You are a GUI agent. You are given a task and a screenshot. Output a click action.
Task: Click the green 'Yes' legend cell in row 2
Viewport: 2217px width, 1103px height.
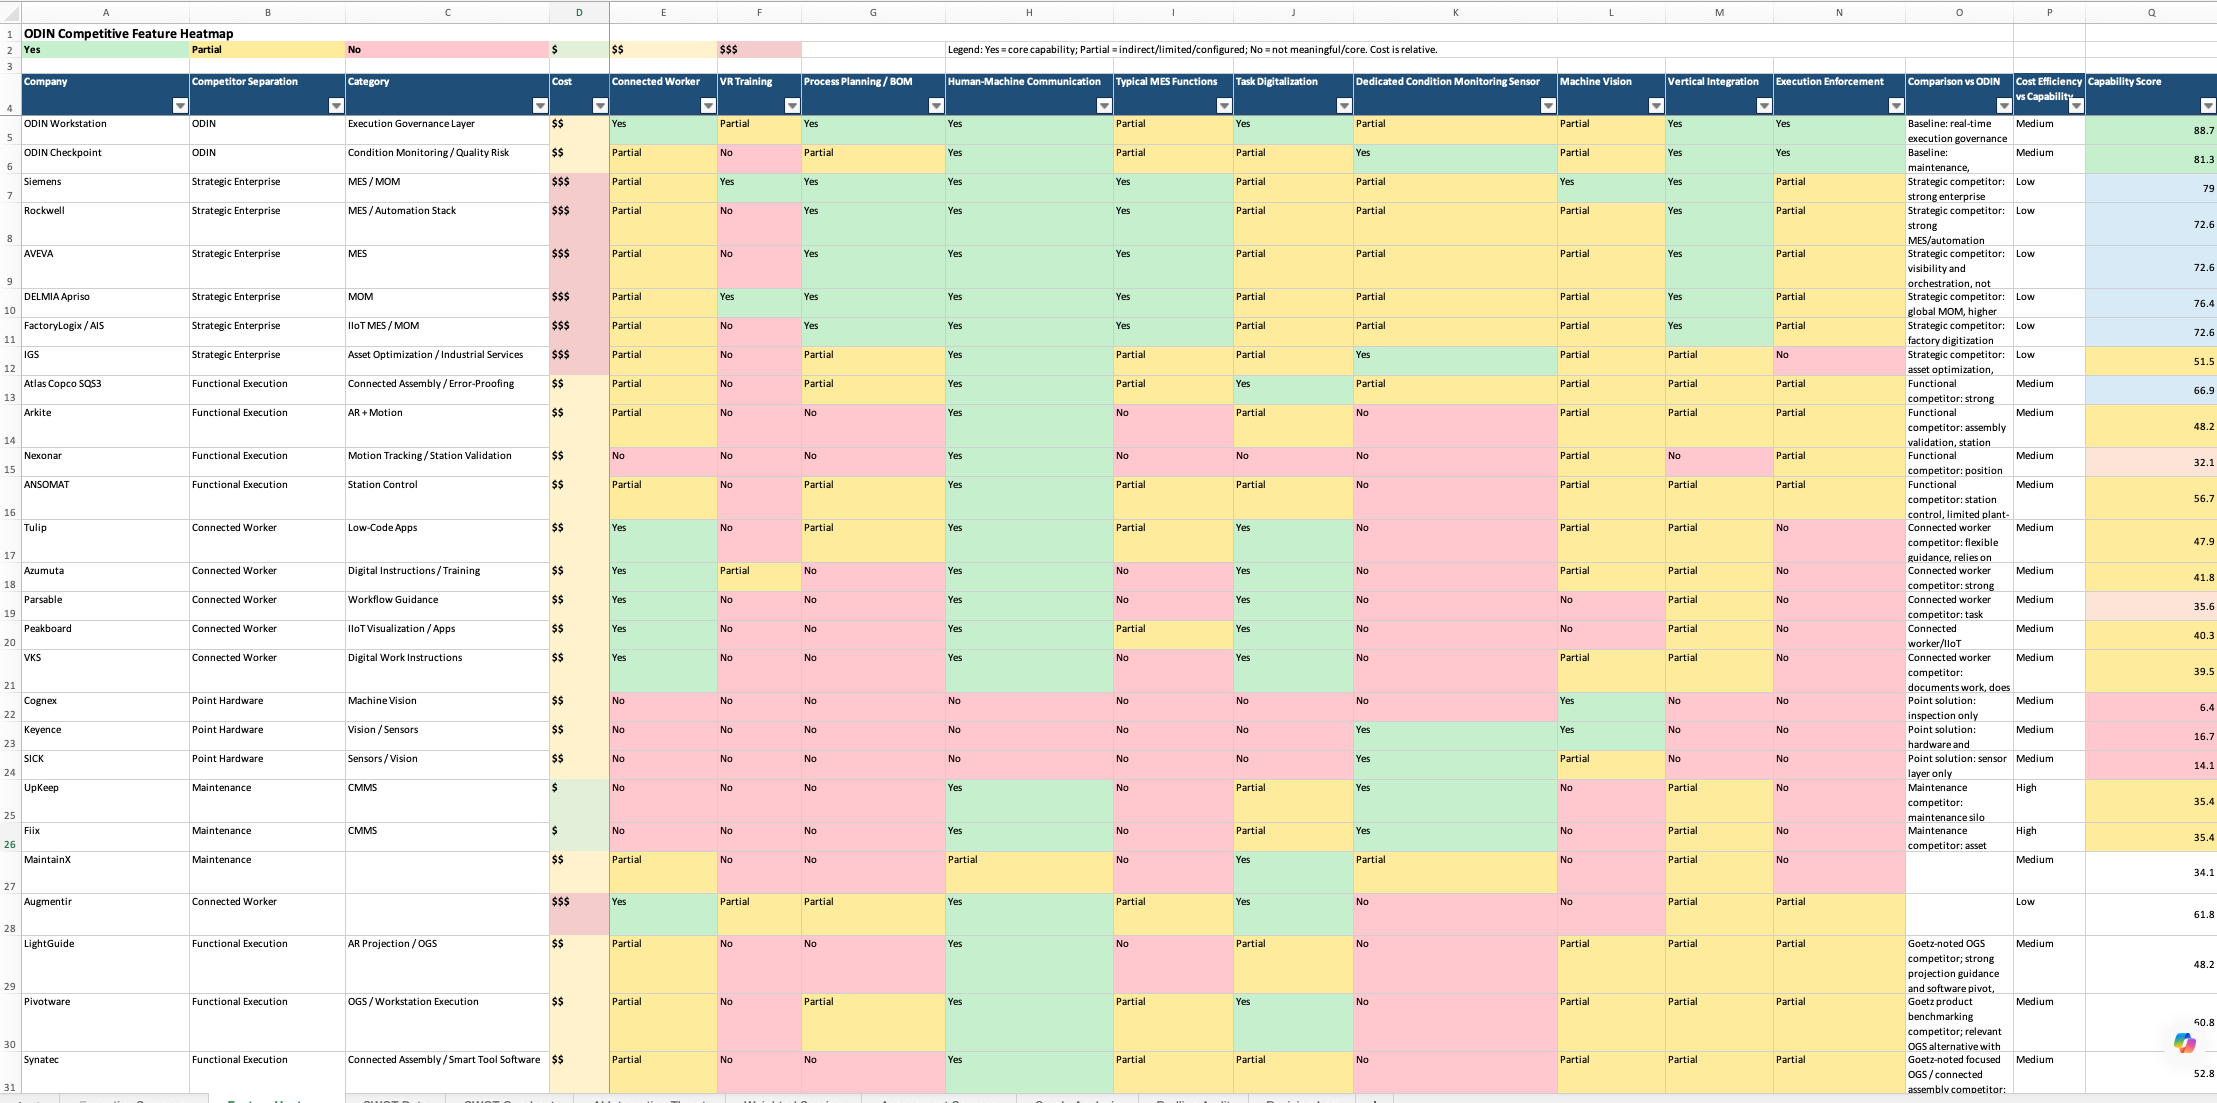pos(105,50)
